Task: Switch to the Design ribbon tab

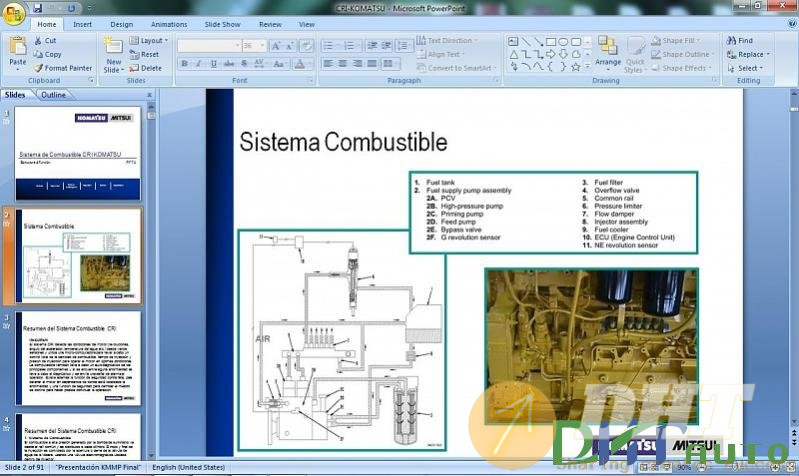Action: click(x=121, y=24)
